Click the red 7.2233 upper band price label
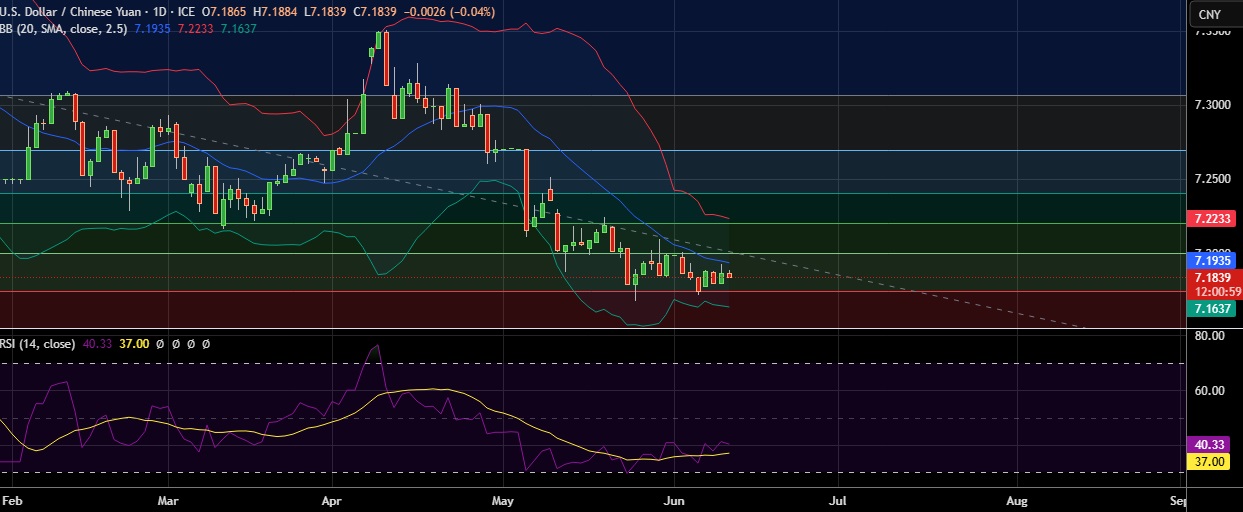Viewport: 1243px width, 512px height. 1209,218
